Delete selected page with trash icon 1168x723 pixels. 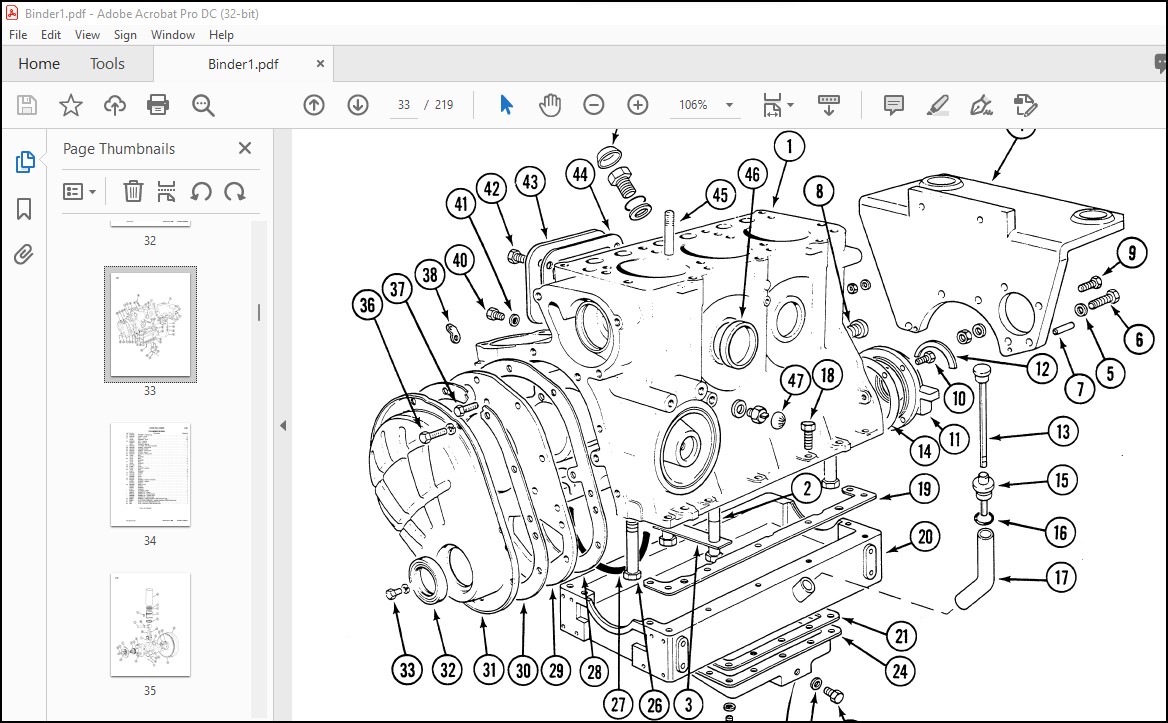pos(133,191)
